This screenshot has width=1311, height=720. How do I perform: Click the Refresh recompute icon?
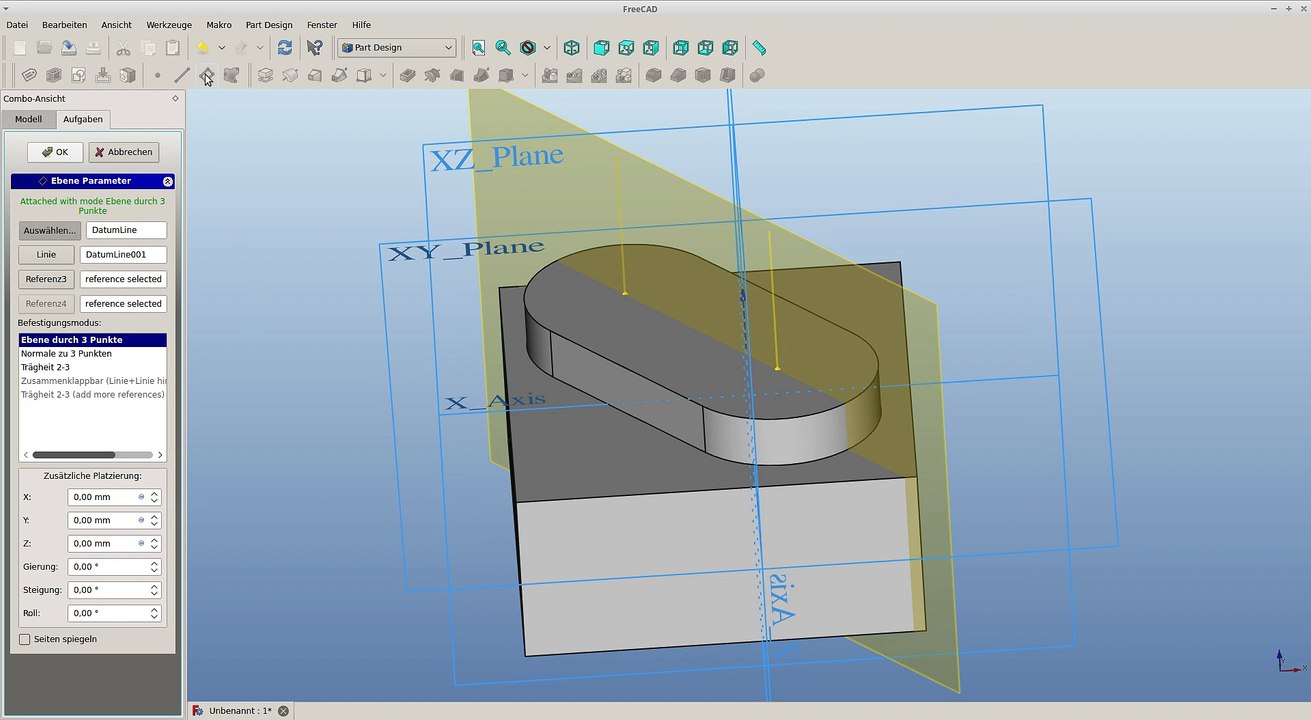(285, 48)
